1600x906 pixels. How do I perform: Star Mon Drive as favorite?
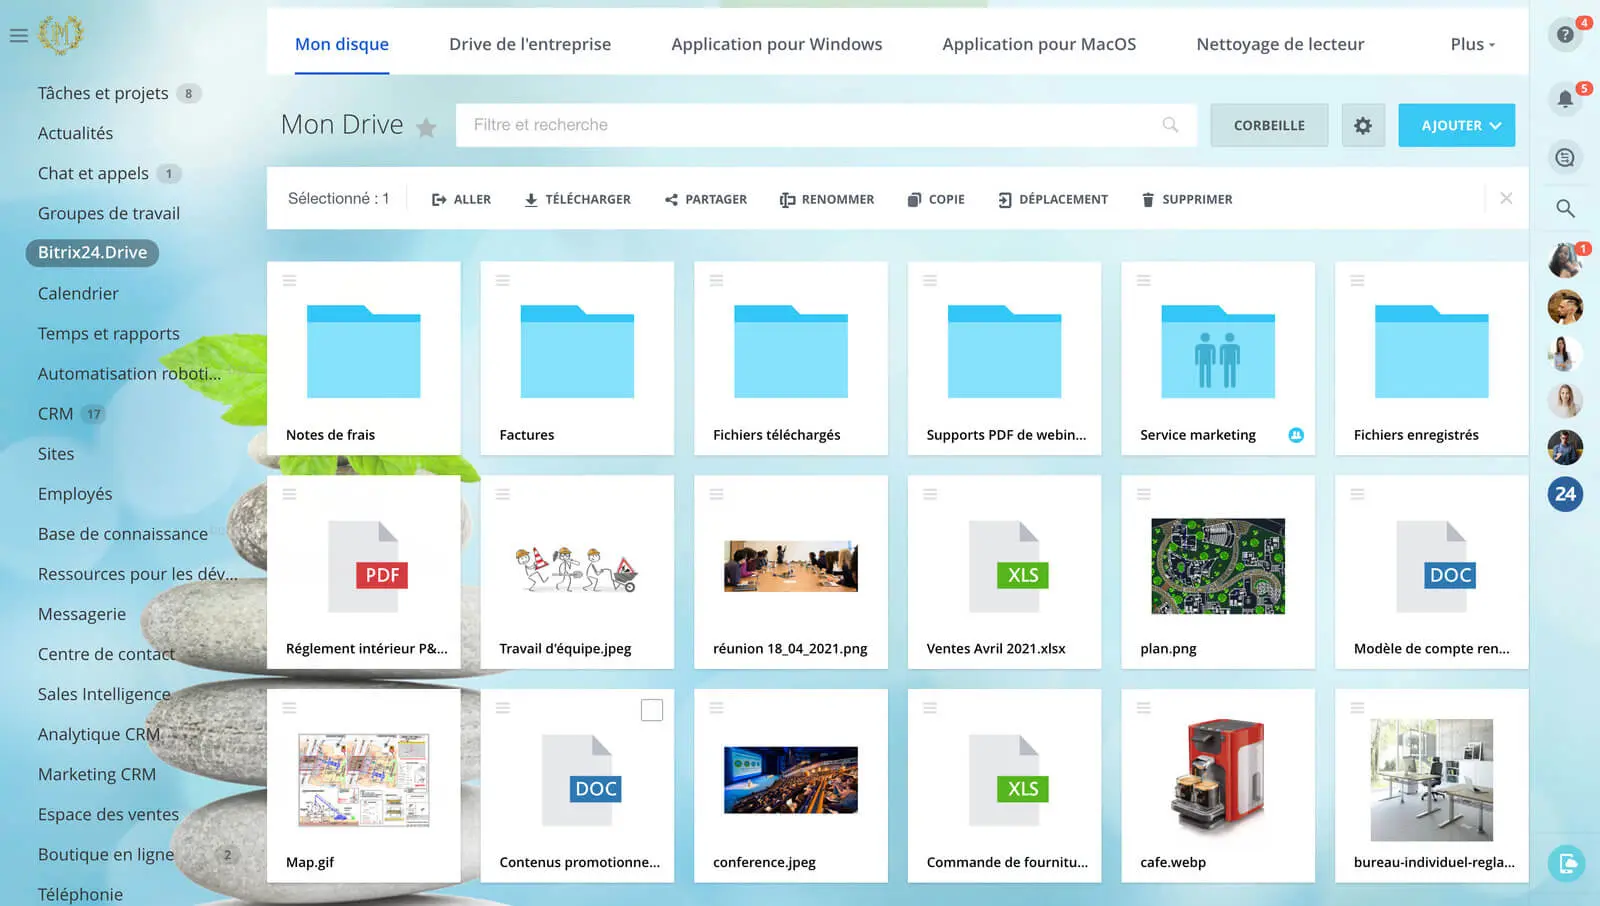pyautogui.click(x=426, y=128)
